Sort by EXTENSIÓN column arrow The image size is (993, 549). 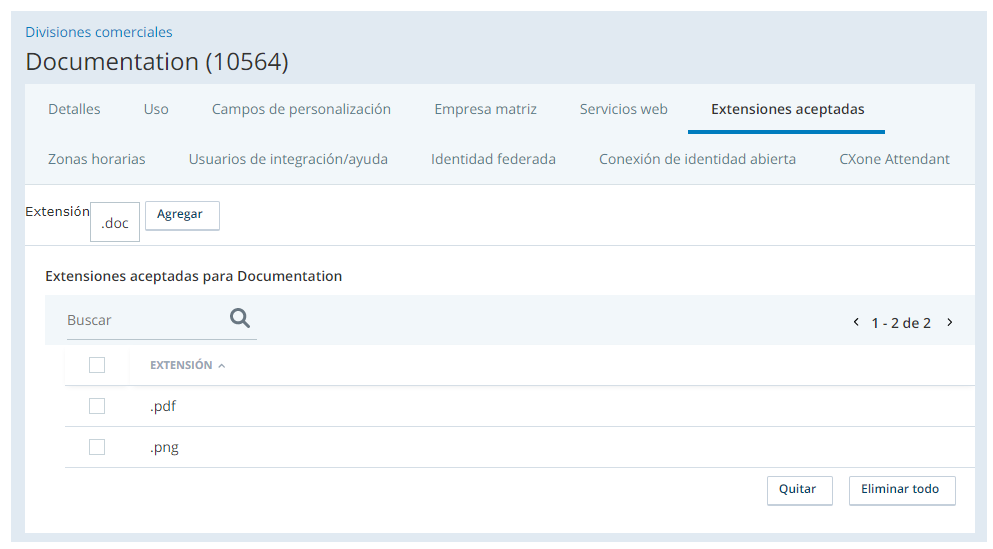(x=222, y=366)
